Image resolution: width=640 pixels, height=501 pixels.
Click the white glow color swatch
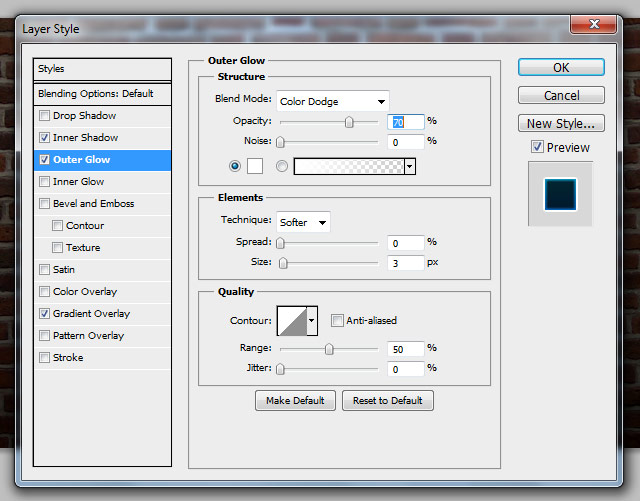(255, 166)
